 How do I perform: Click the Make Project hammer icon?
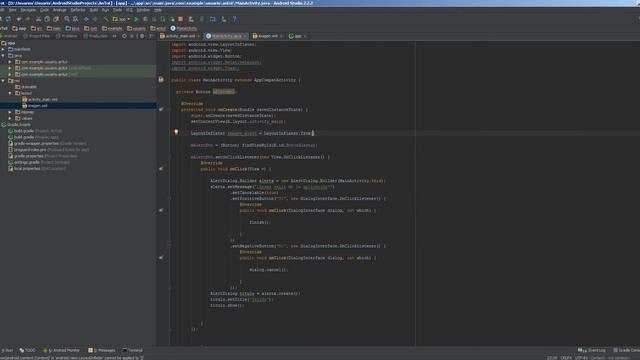coord(106,19)
